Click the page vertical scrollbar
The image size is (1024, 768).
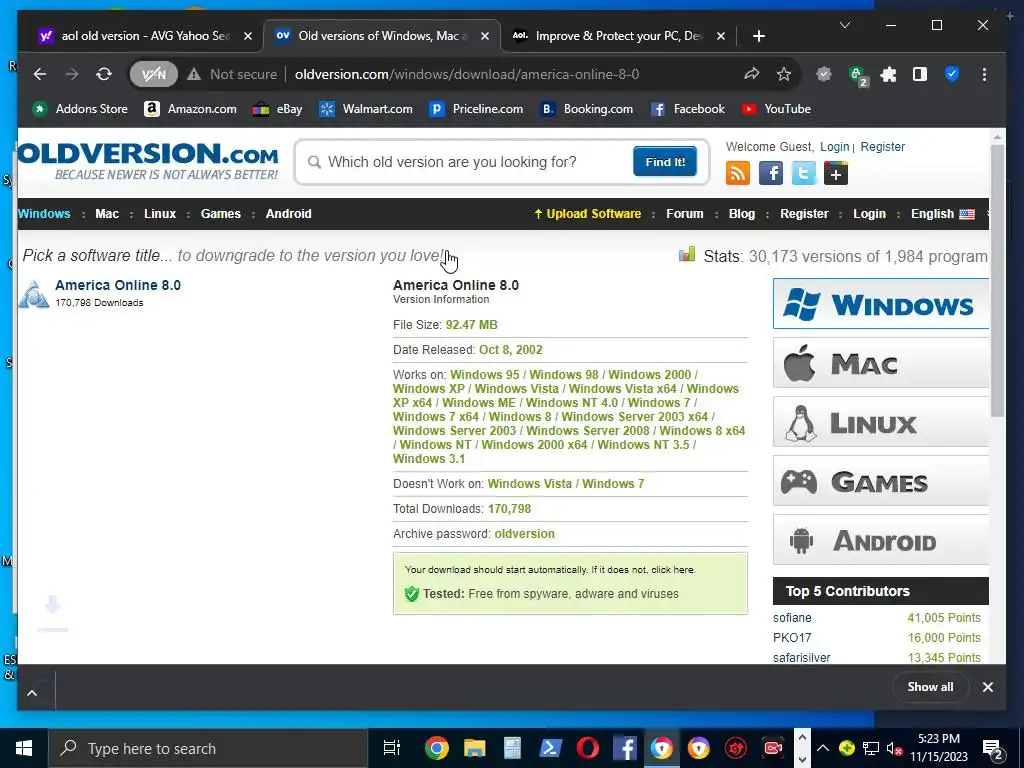point(997,281)
